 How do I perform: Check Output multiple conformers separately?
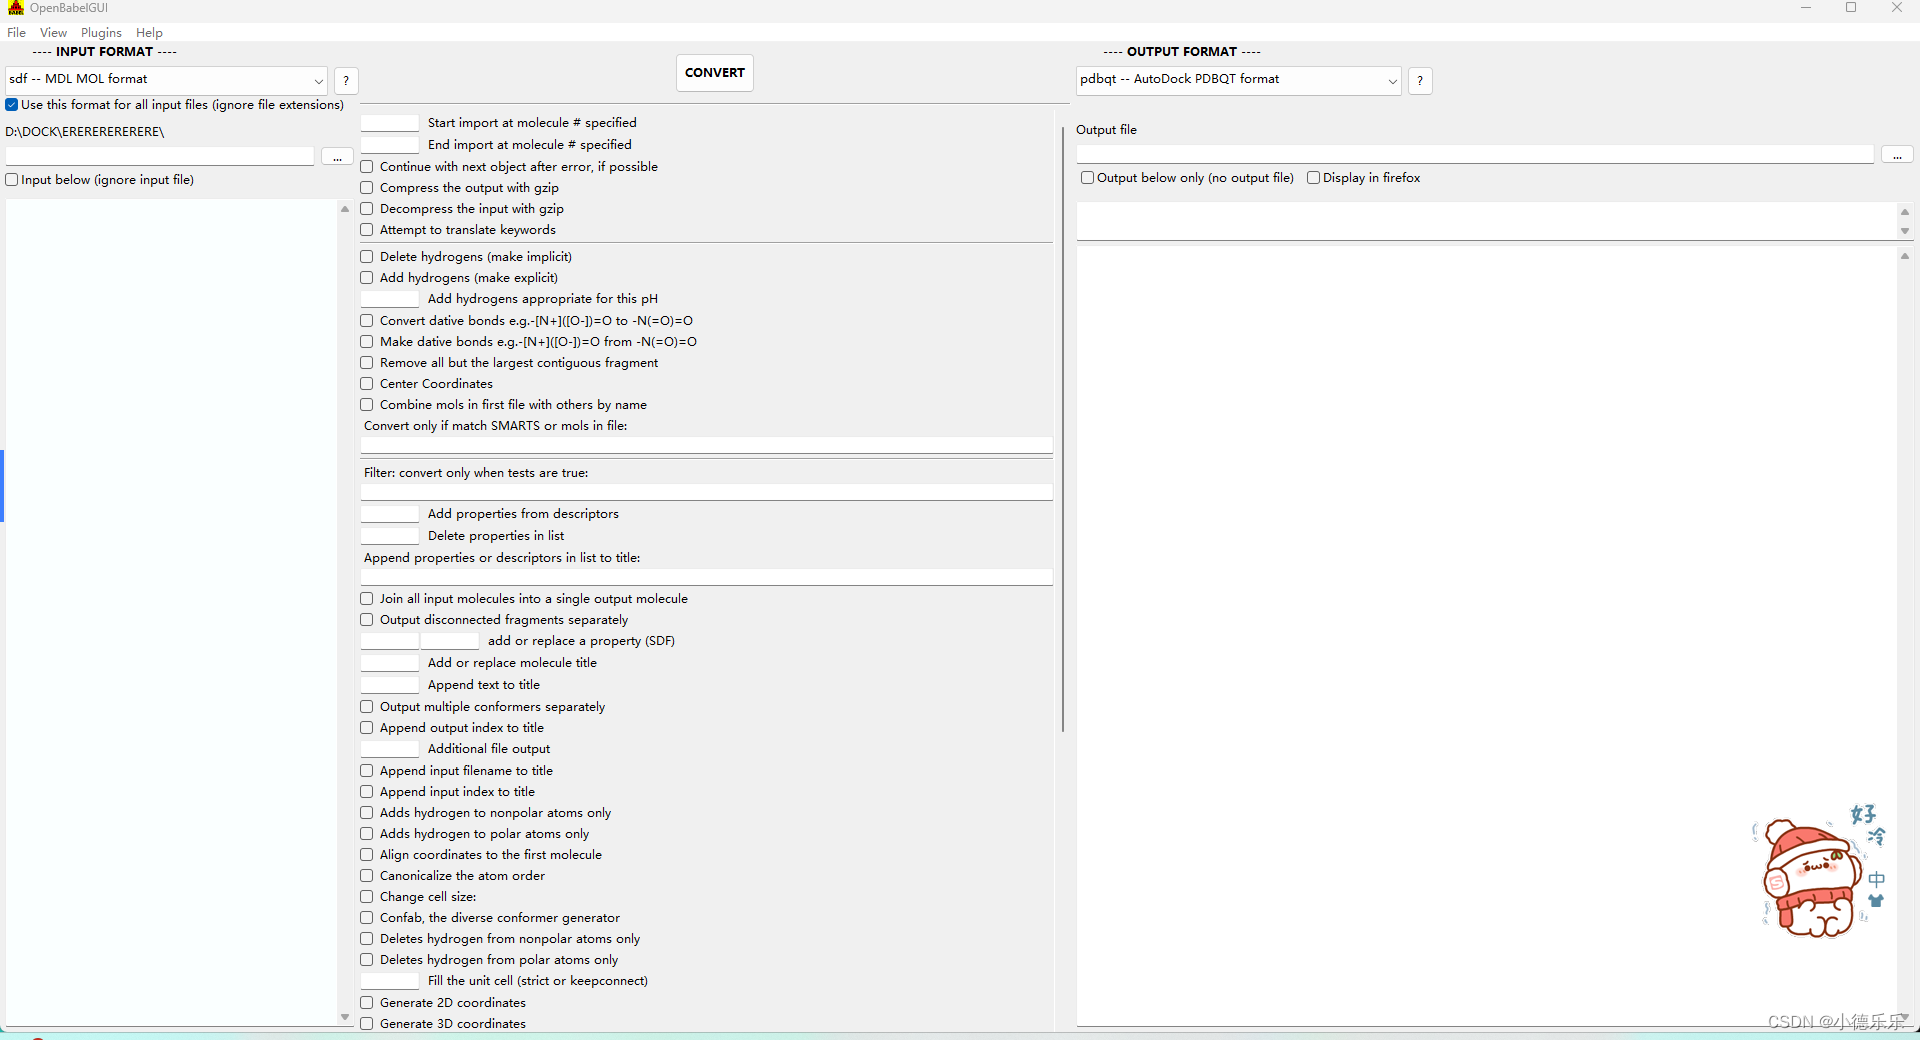point(367,707)
